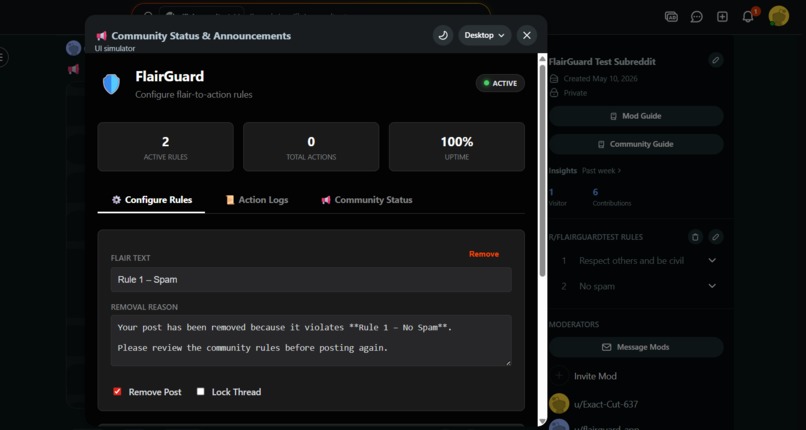Click the scrollbar up arrow in dialog

(x=542, y=59)
